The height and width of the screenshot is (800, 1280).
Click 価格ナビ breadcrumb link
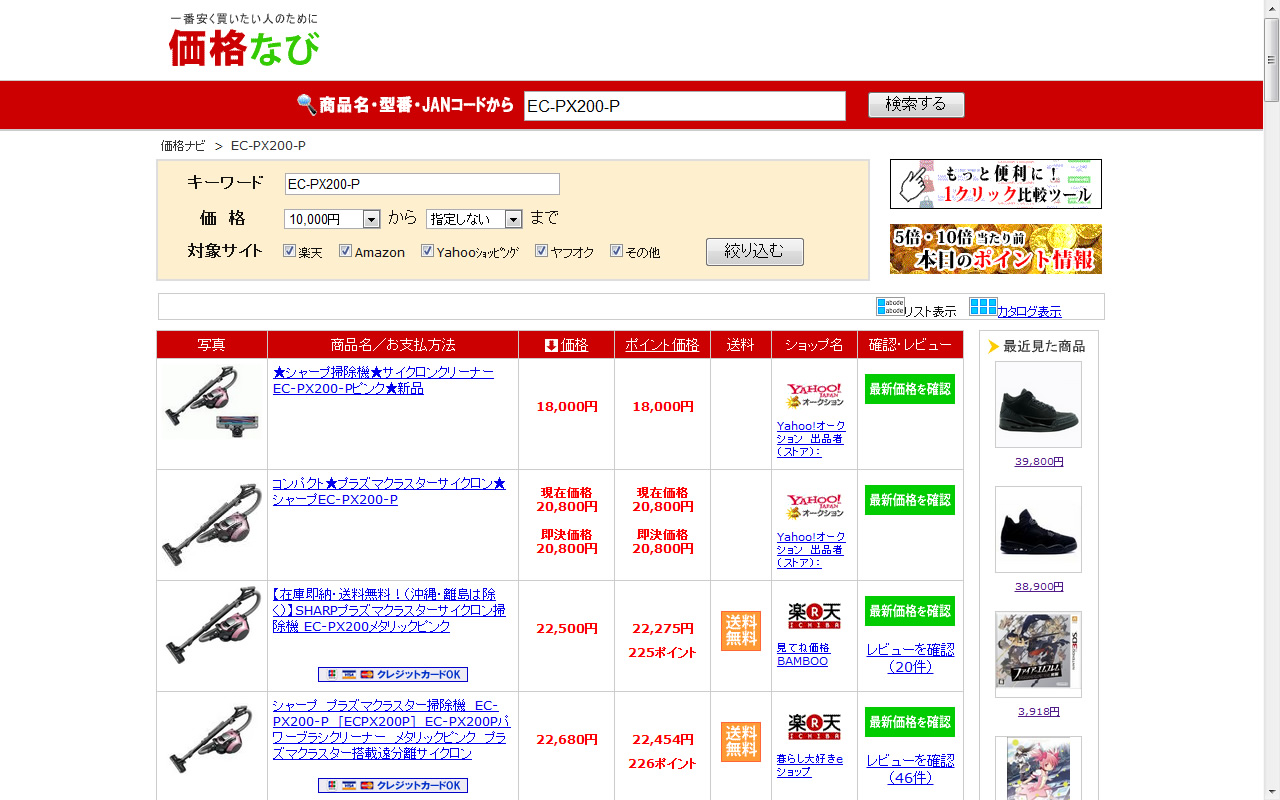(183, 146)
